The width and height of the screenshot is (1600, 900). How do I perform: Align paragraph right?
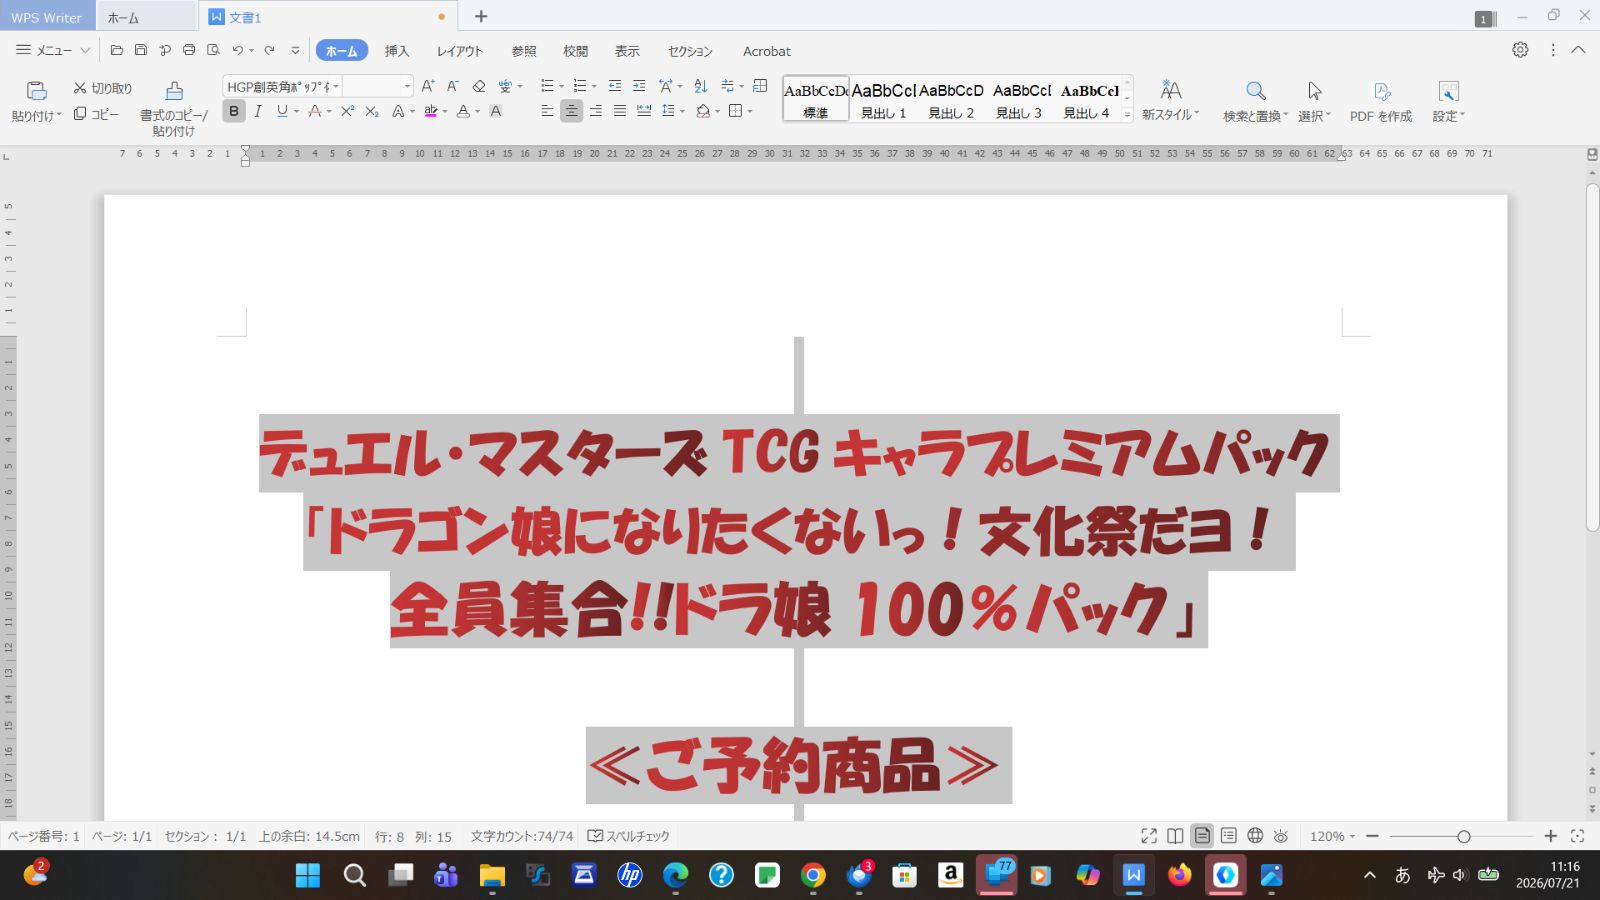[596, 111]
